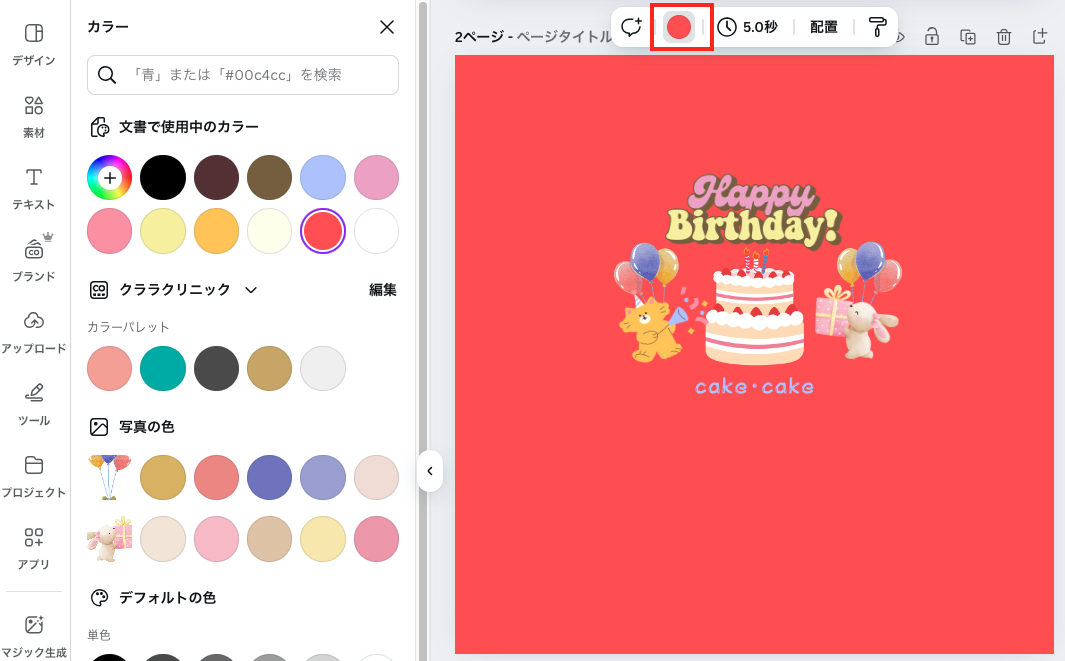The width and height of the screenshot is (1065, 661).
Task: Pick the lavender balloon photo color
Action: (x=323, y=478)
